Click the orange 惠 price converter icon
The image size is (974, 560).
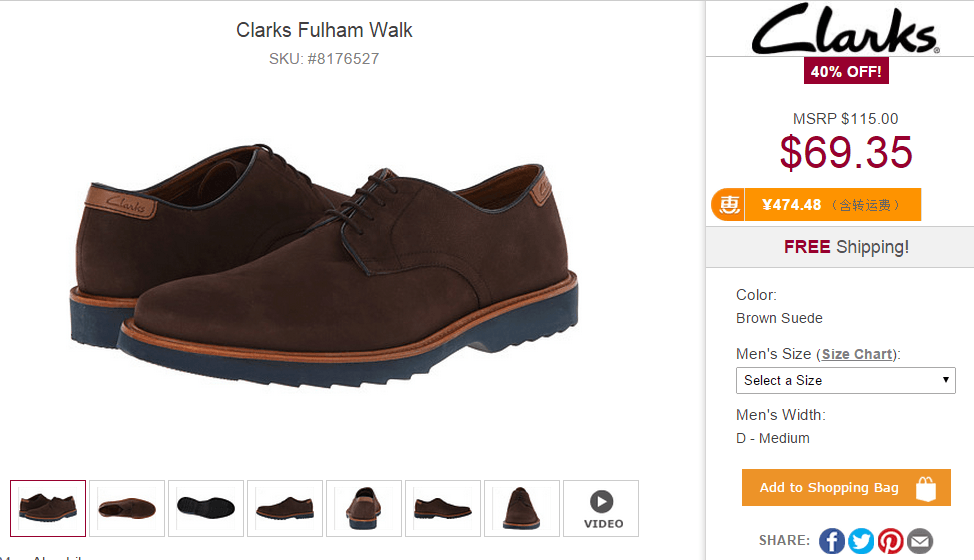pos(729,205)
